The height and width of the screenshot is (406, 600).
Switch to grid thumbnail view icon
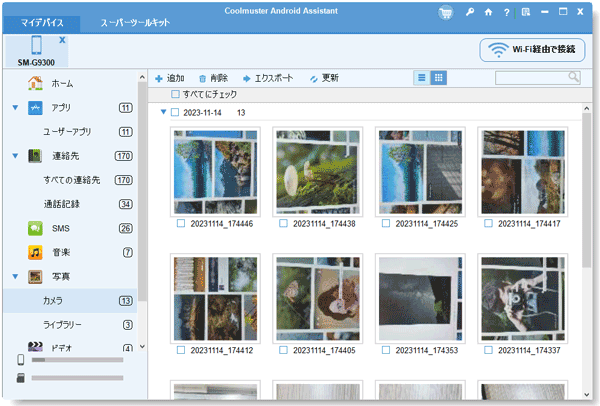439,78
